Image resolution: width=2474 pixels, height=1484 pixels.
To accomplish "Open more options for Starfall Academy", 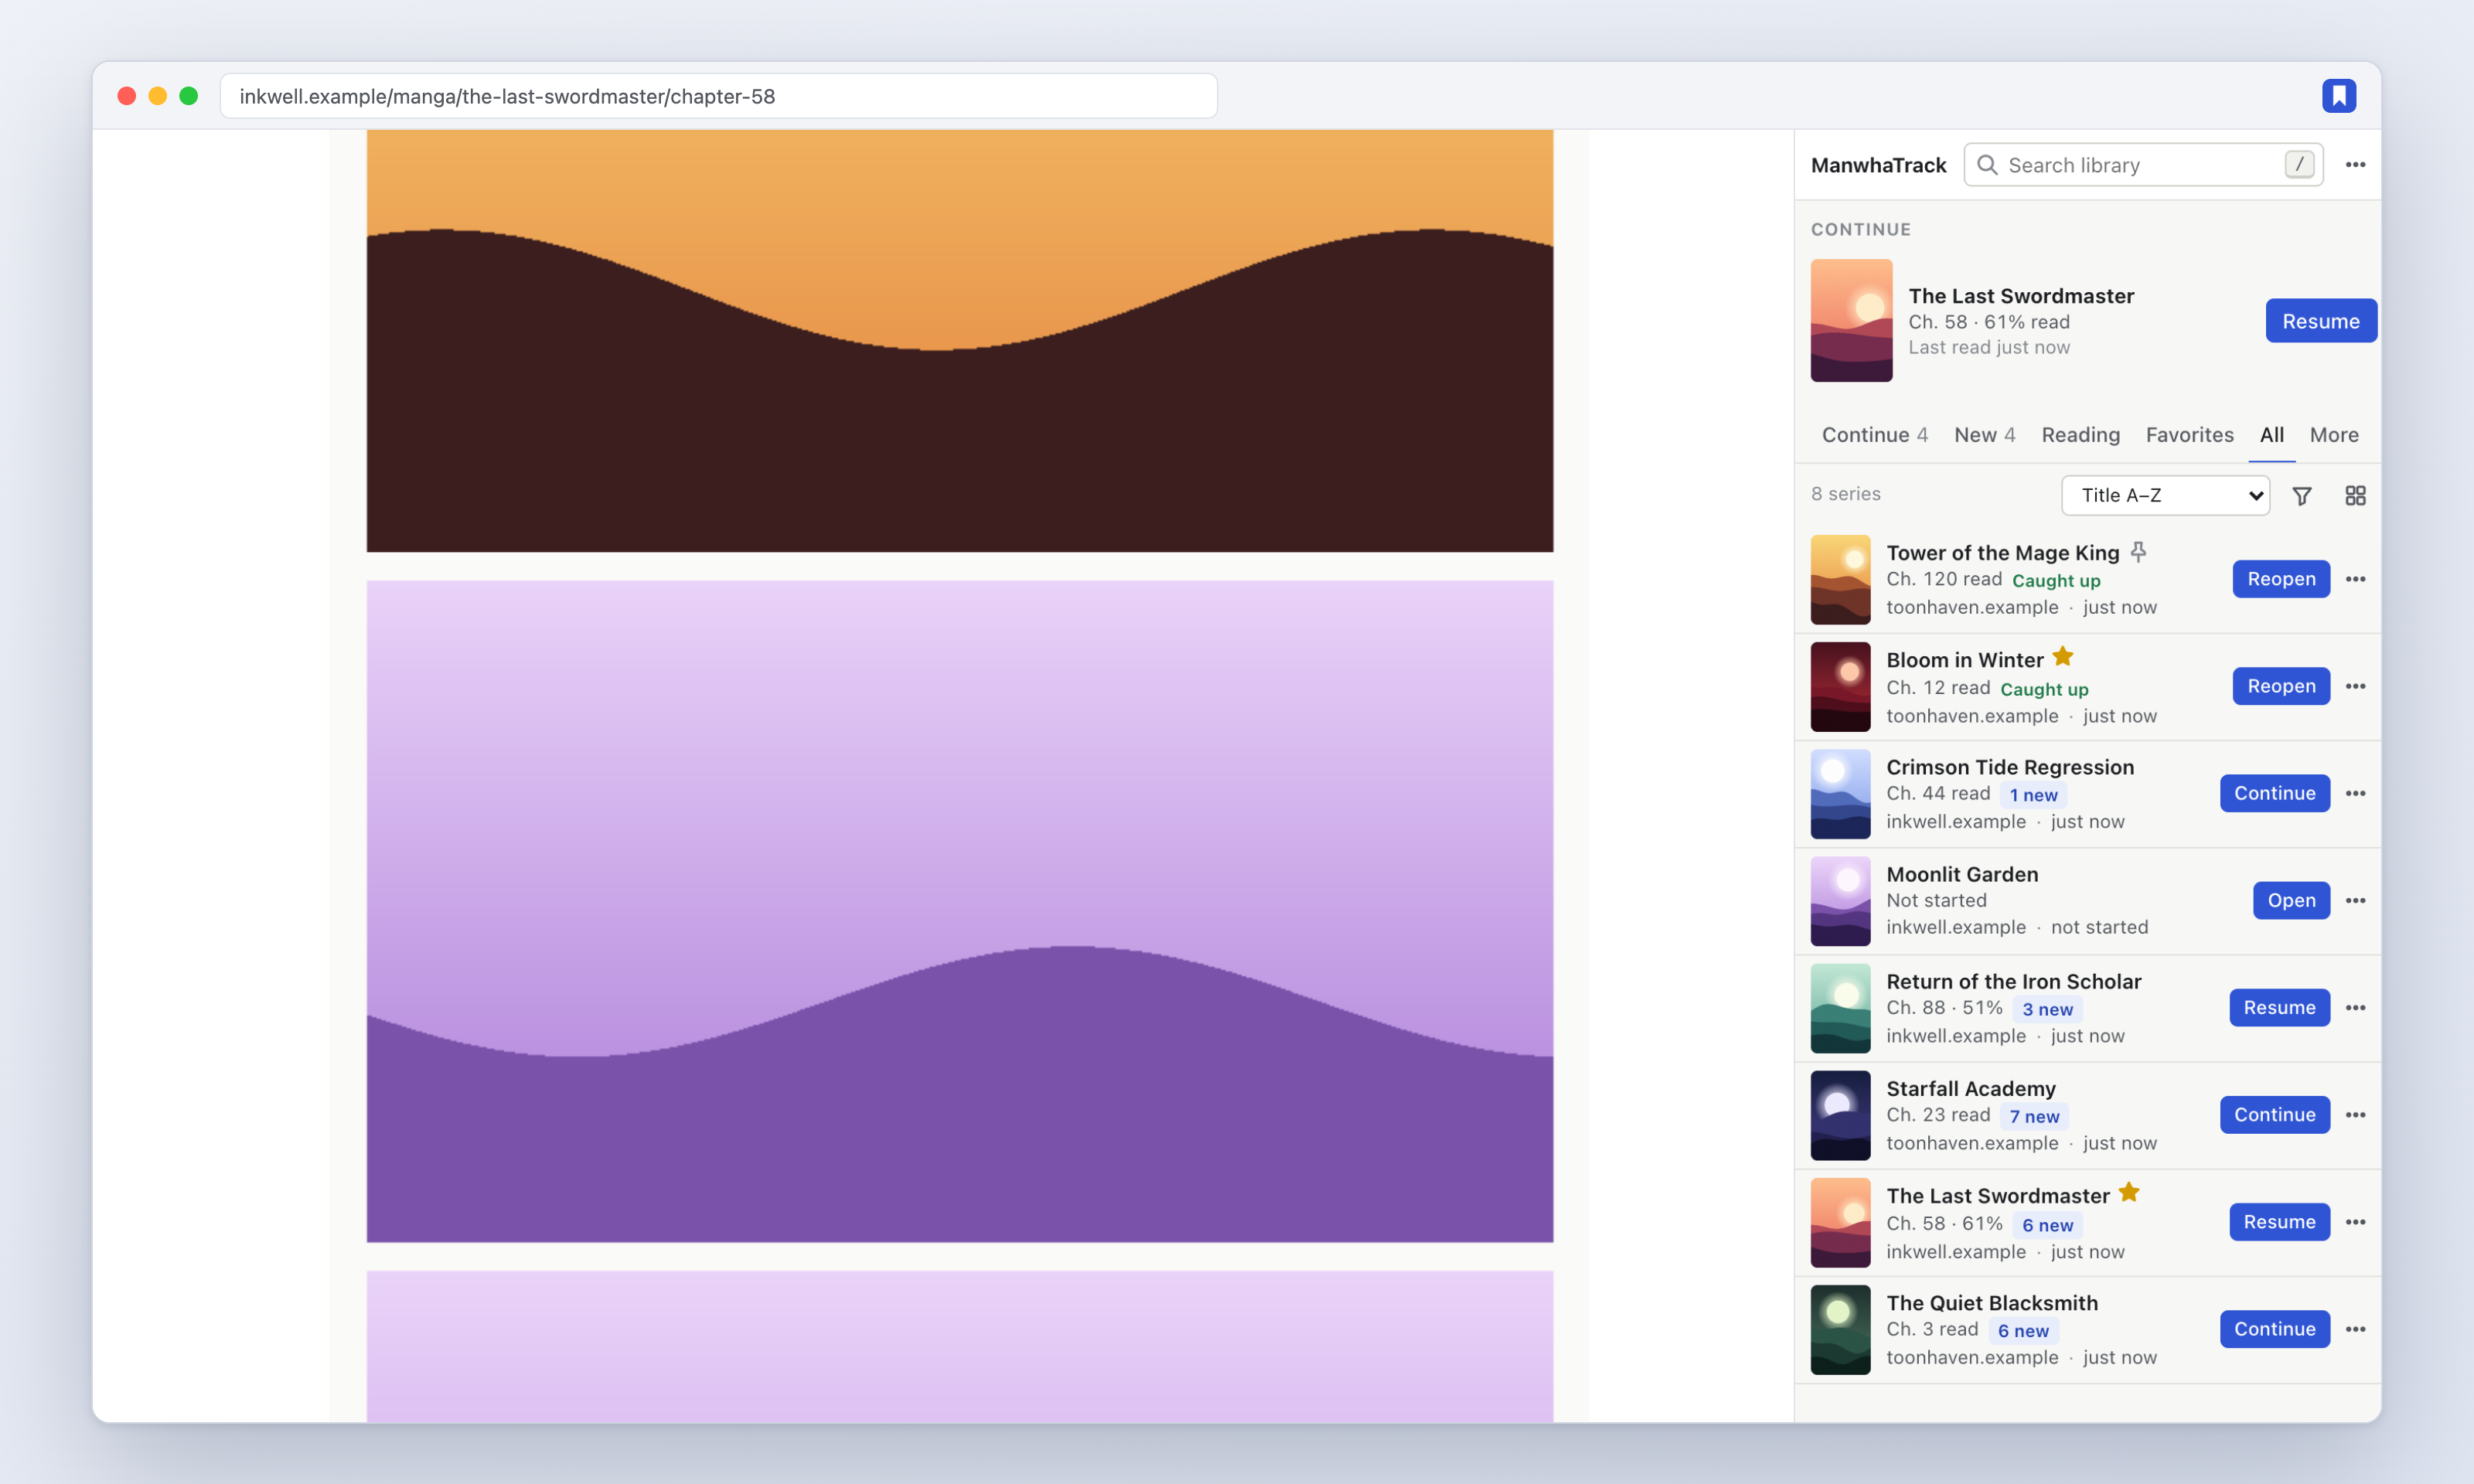I will click(x=2355, y=1114).
